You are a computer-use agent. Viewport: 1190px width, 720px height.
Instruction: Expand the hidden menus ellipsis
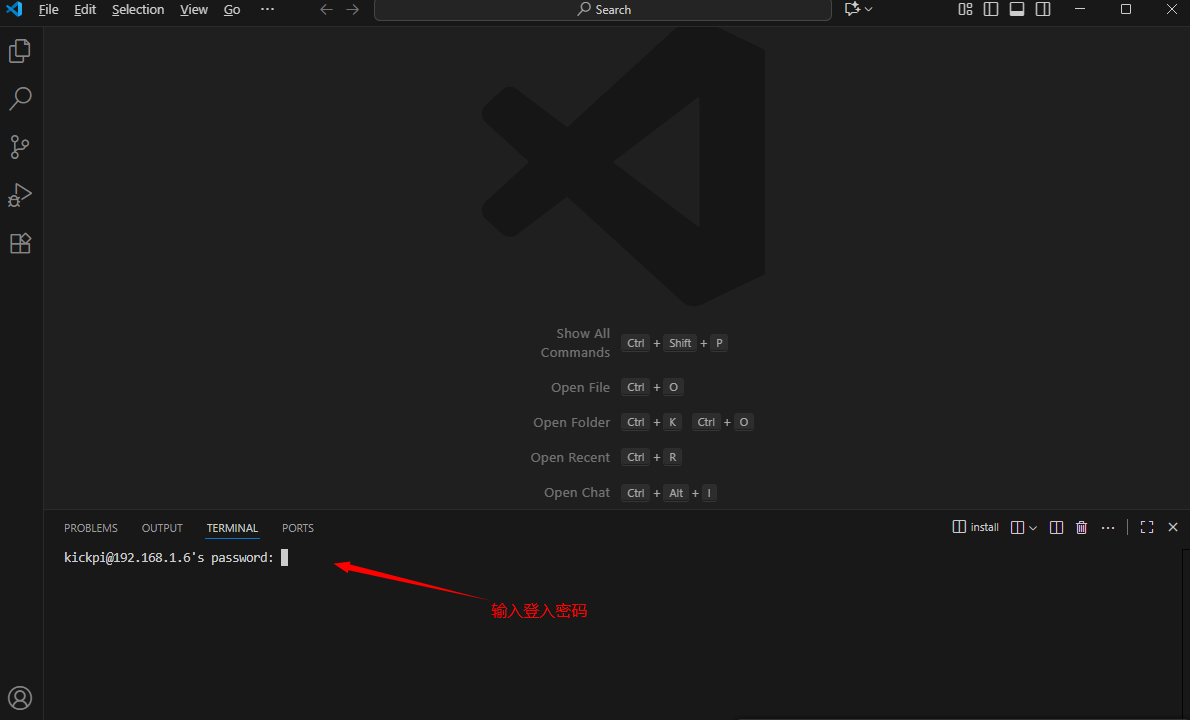pyautogui.click(x=267, y=9)
